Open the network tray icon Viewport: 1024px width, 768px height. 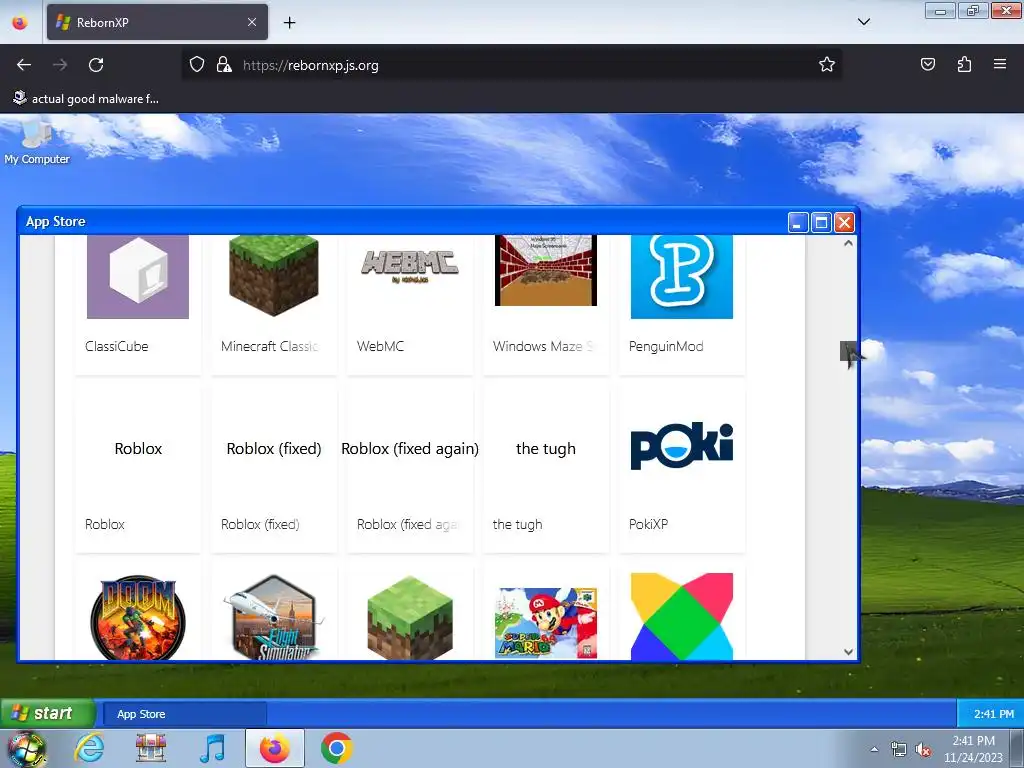pyautogui.click(x=899, y=749)
